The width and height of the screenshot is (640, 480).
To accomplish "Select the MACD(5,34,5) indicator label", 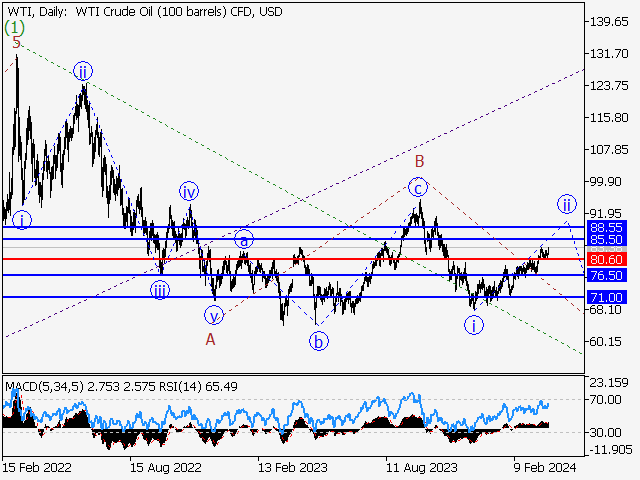I will point(45,386).
